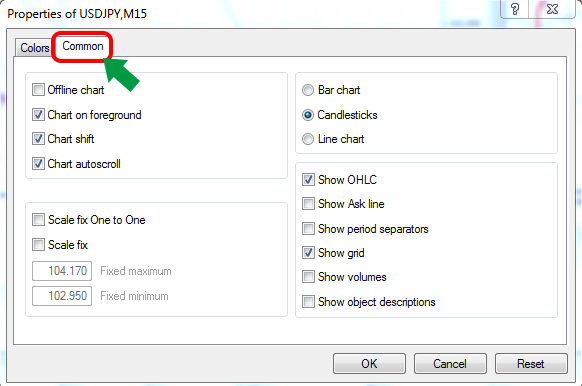Choose the Candlesticks chart type
The width and height of the screenshot is (582, 386).
pyautogui.click(x=308, y=115)
